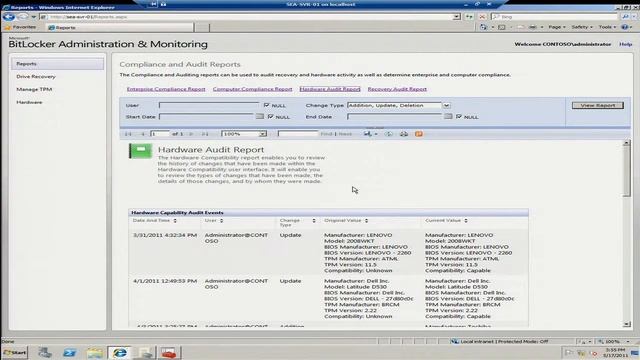Open the Change Type dropdown

[x=446, y=105]
